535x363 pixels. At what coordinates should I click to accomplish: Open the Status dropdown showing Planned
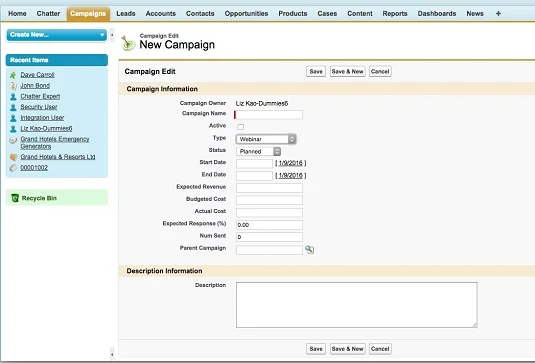[x=258, y=151]
